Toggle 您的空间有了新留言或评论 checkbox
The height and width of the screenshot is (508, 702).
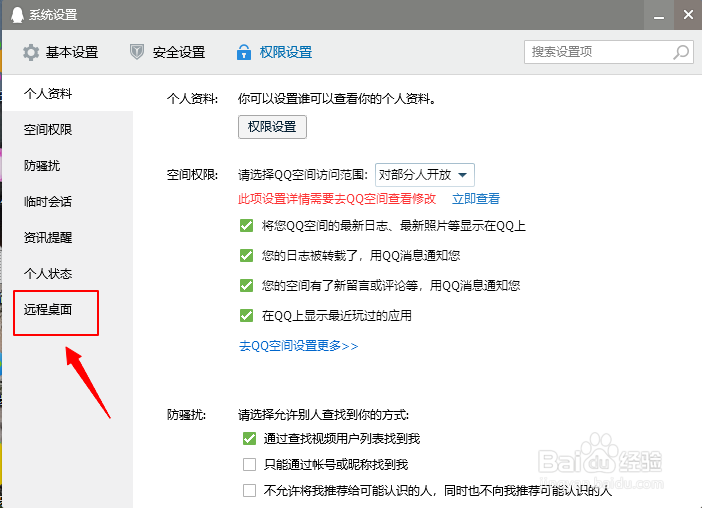(x=246, y=285)
